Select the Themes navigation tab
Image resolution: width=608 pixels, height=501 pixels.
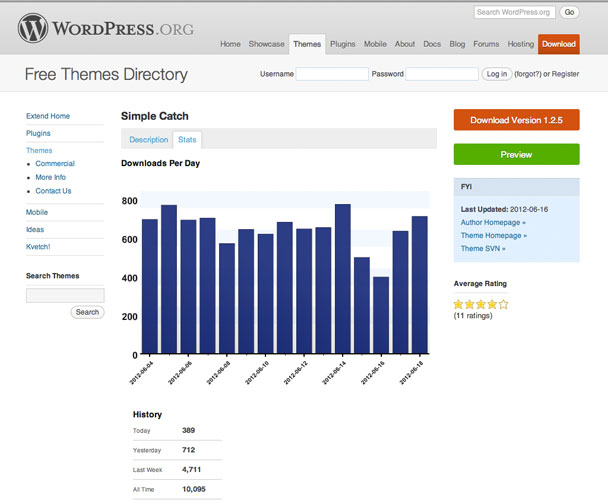tap(307, 44)
